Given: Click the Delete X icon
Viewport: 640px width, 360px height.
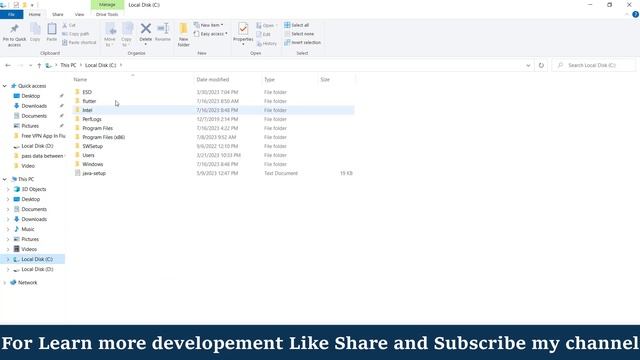Looking at the screenshot, I should point(146,29).
